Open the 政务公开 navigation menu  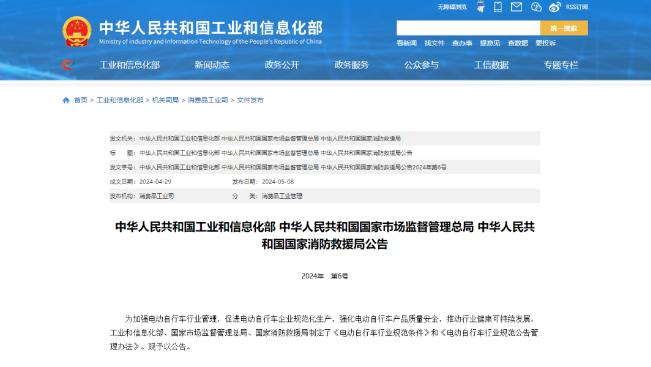click(281, 65)
